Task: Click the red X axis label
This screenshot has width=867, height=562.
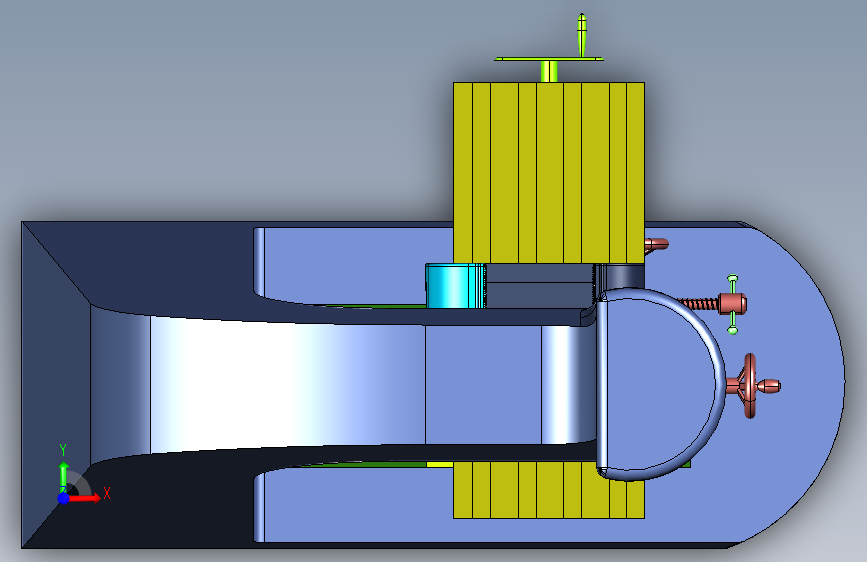Action: [107, 493]
